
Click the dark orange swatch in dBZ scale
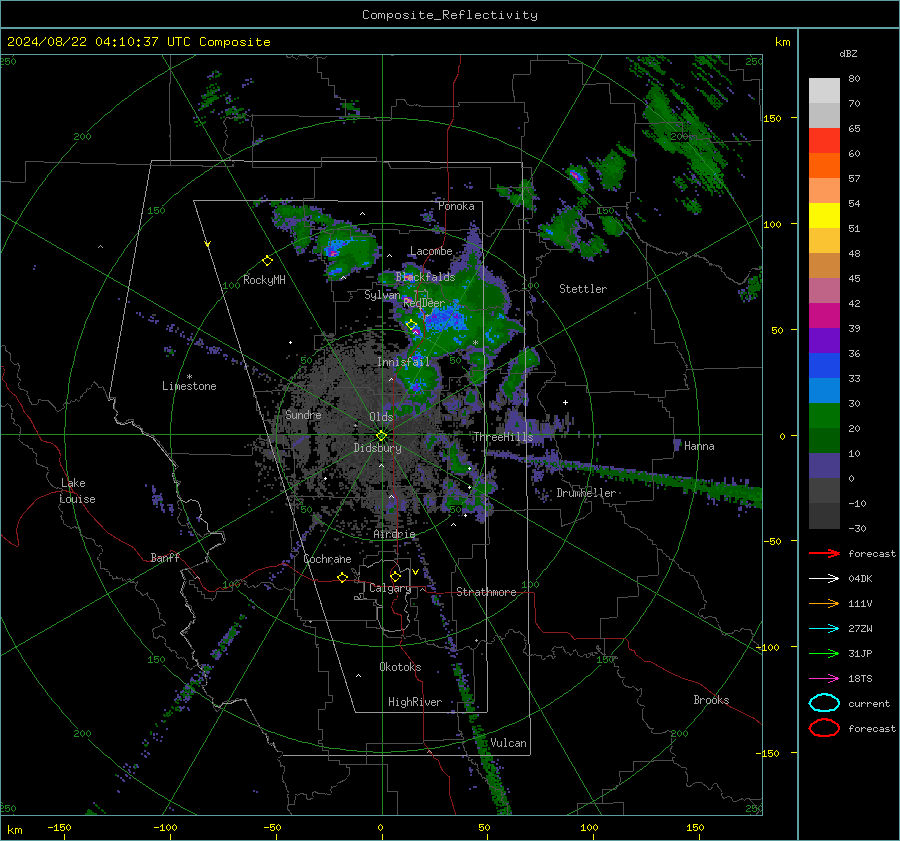pyautogui.click(x=824, y=166)
